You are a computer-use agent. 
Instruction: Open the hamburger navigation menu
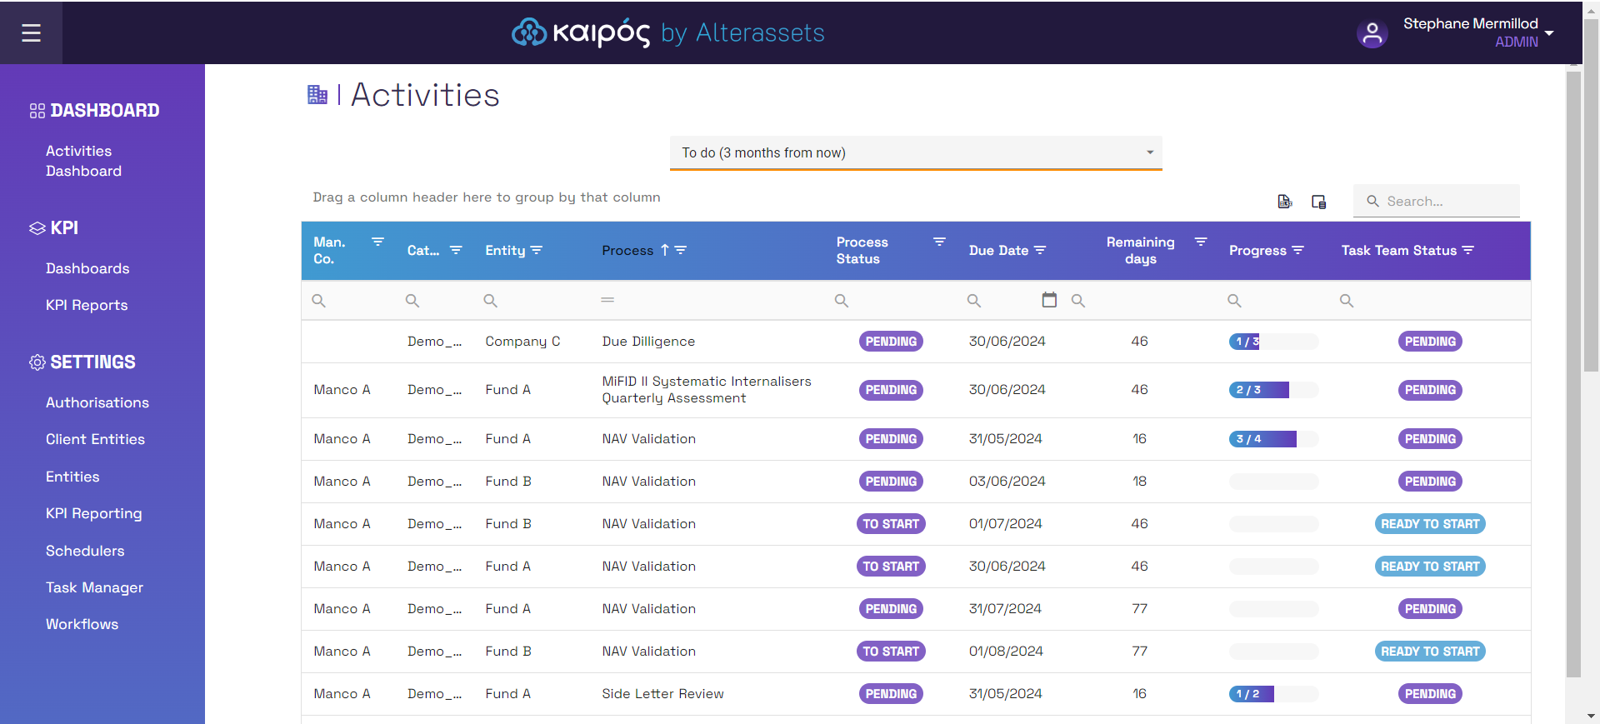[31, 33]
